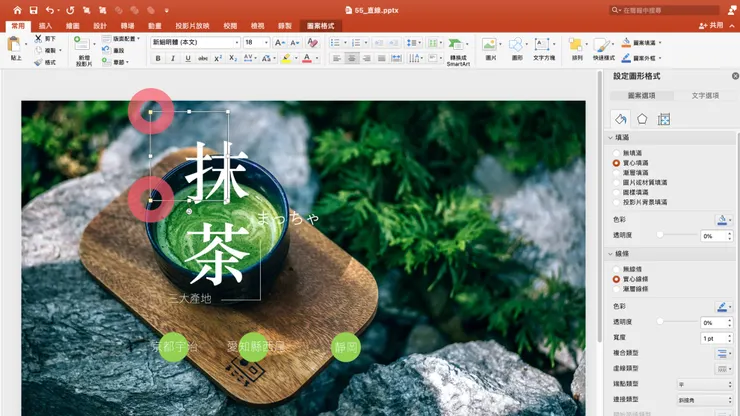Convert to SmartArt
740x416 pixels.
pyautogui.click(x=458, y=52)
